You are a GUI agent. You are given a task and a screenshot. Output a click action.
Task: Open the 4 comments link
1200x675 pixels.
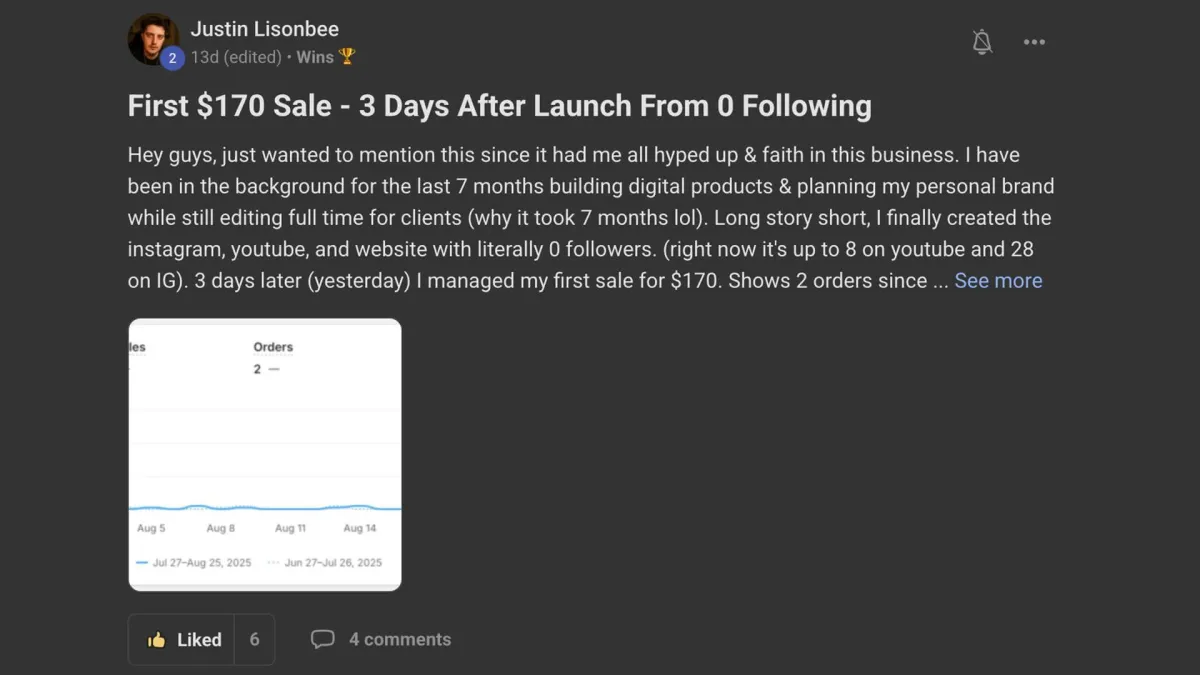399,639
